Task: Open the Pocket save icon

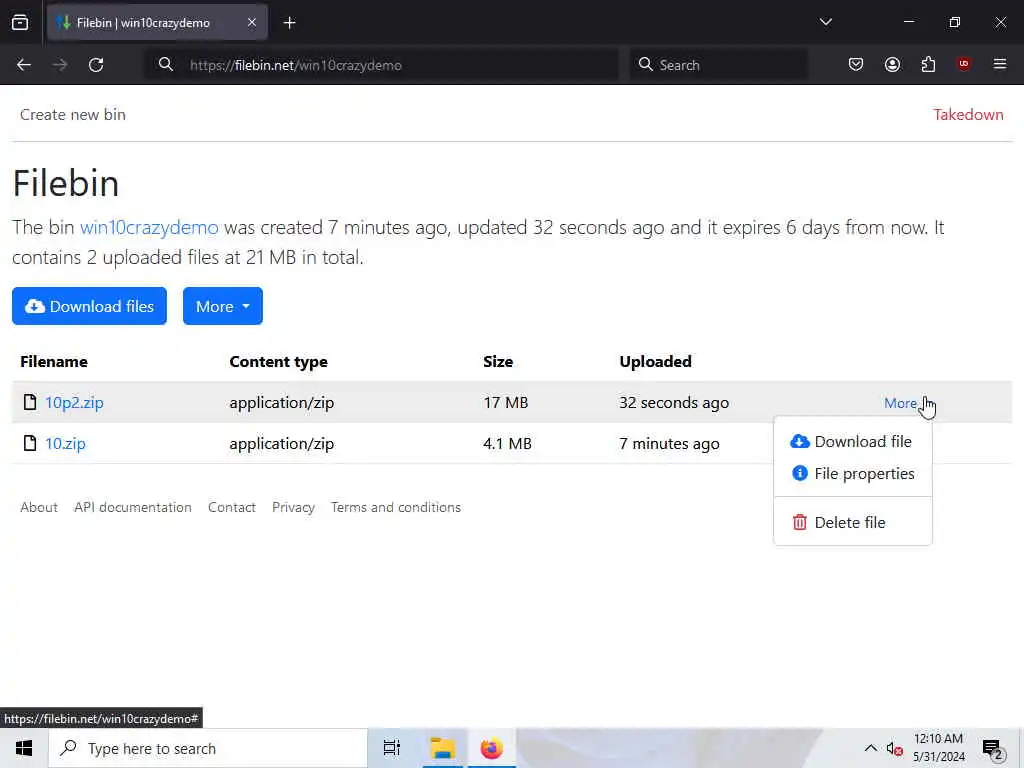Action: click(x=856, y=64)
